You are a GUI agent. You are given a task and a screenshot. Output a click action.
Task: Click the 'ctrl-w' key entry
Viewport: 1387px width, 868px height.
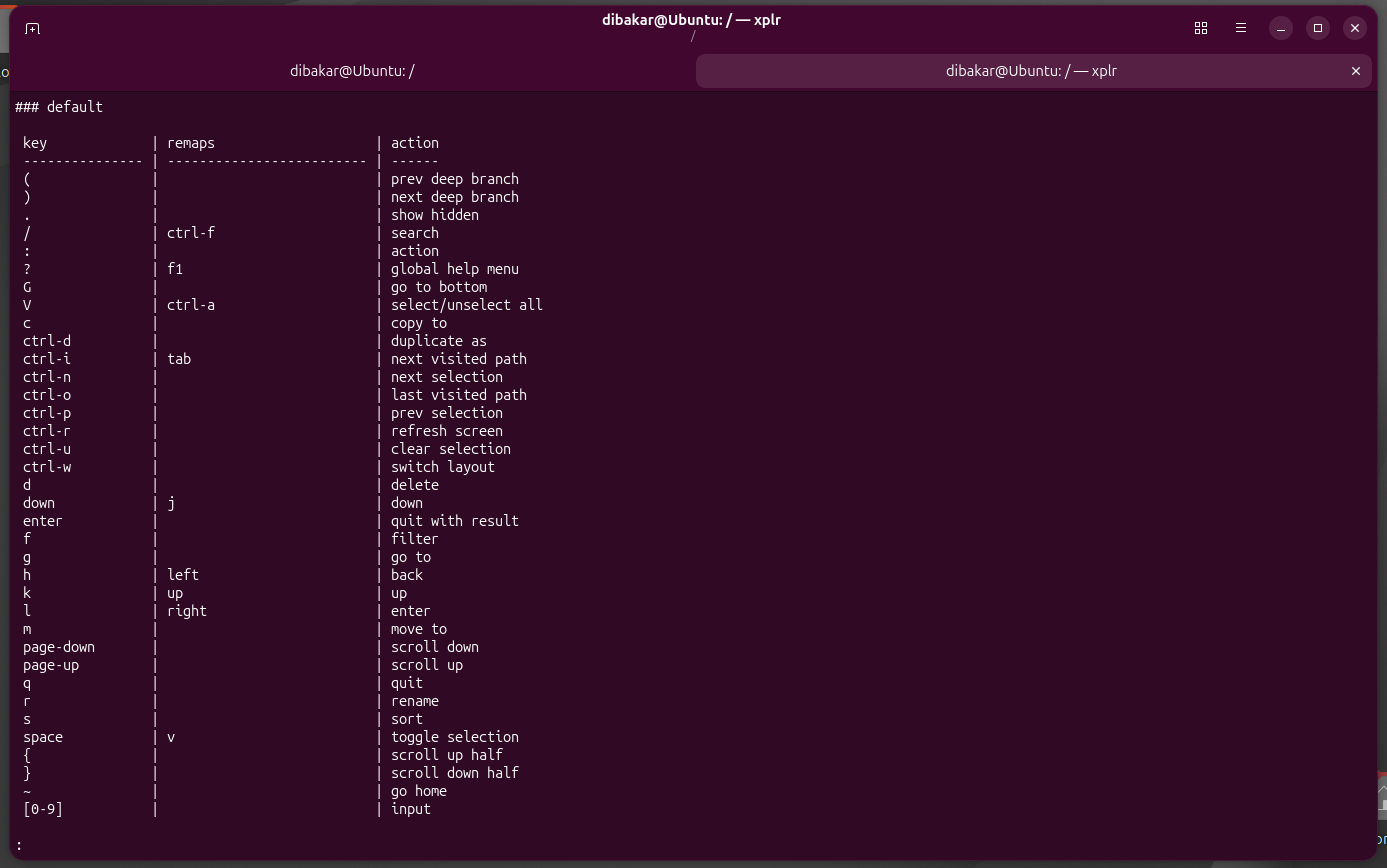pyautogui.click(x=47, y=467)
